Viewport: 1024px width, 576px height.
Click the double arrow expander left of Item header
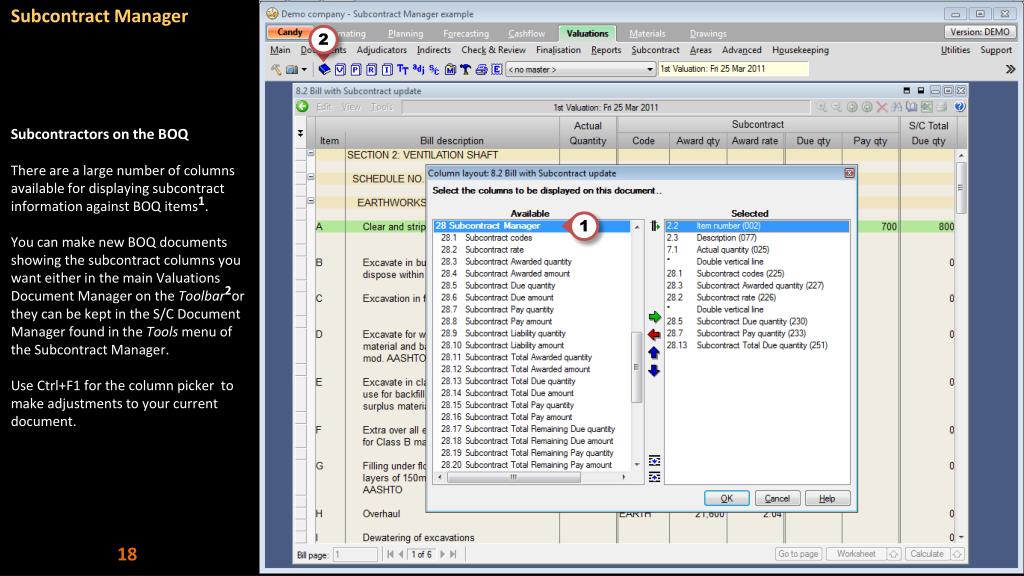[300, 133]
